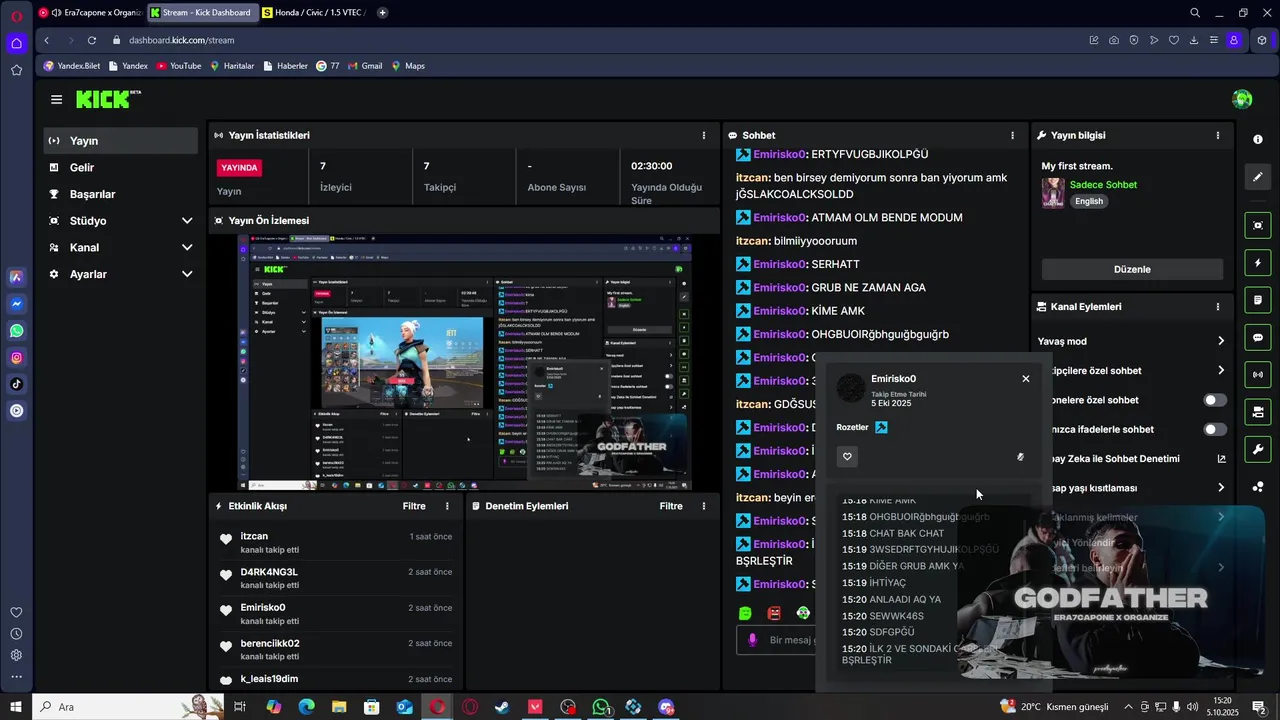This screenshot has width=1280, height=720.
Task: Toggle the wrench panel icon in right toolbar
Action: pos(1258,449)
